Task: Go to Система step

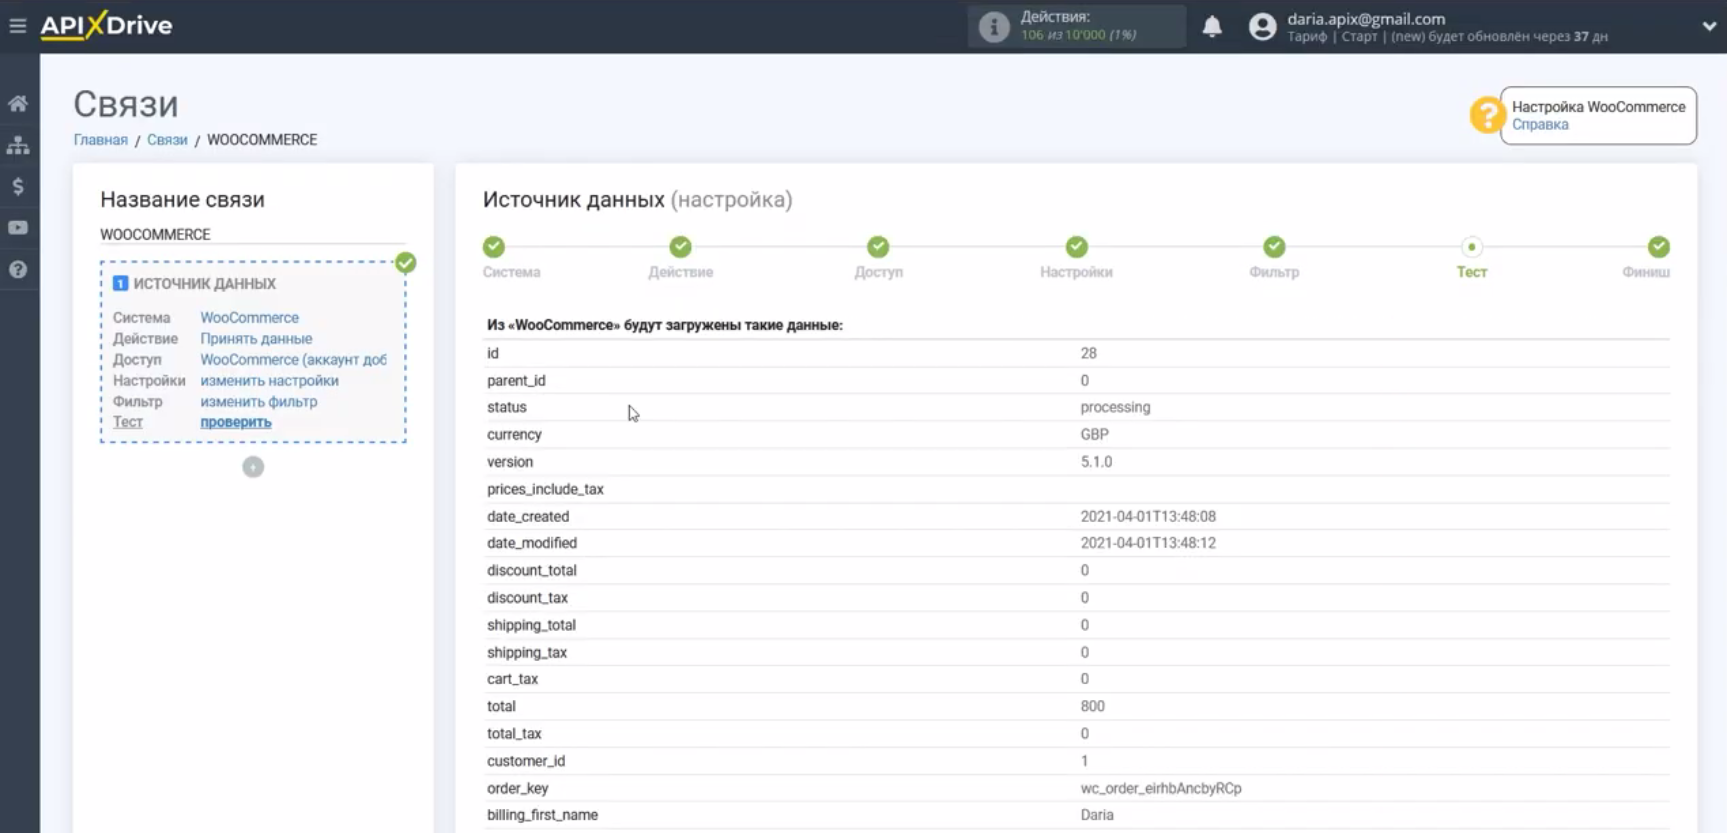Action: (494, 247)
